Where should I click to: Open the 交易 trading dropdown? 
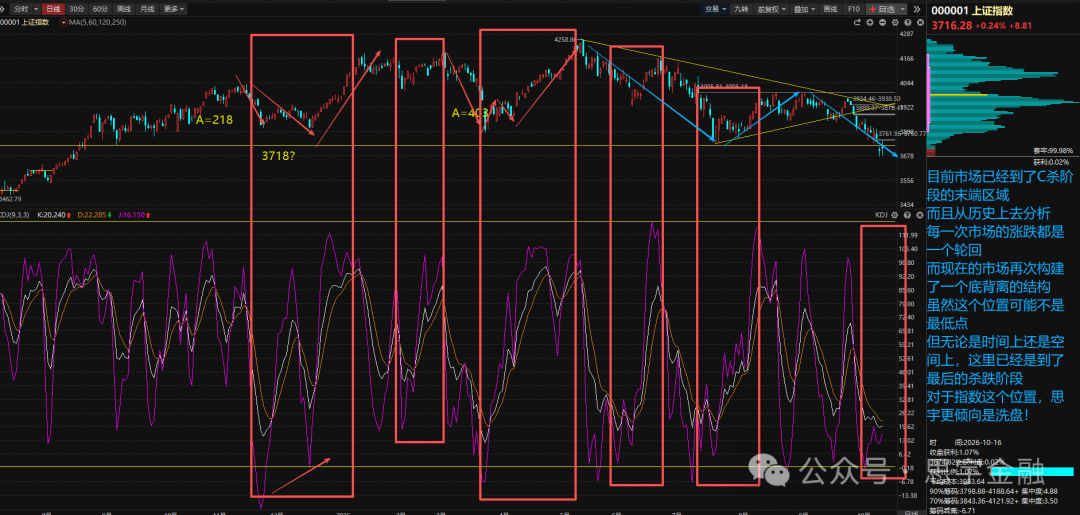pyautogui.click(x=715, y=9)
